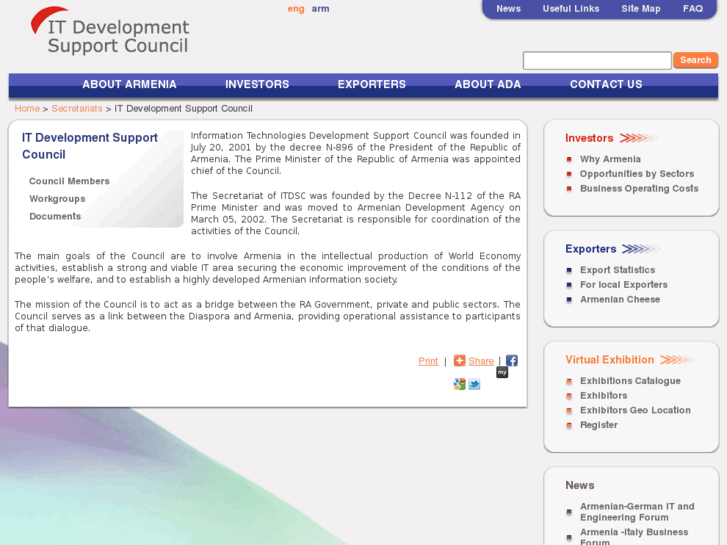This screenshot has width=727, height=545.
Task: Click the 'IT Development Support Council' panel title
Action: [90, 146]
